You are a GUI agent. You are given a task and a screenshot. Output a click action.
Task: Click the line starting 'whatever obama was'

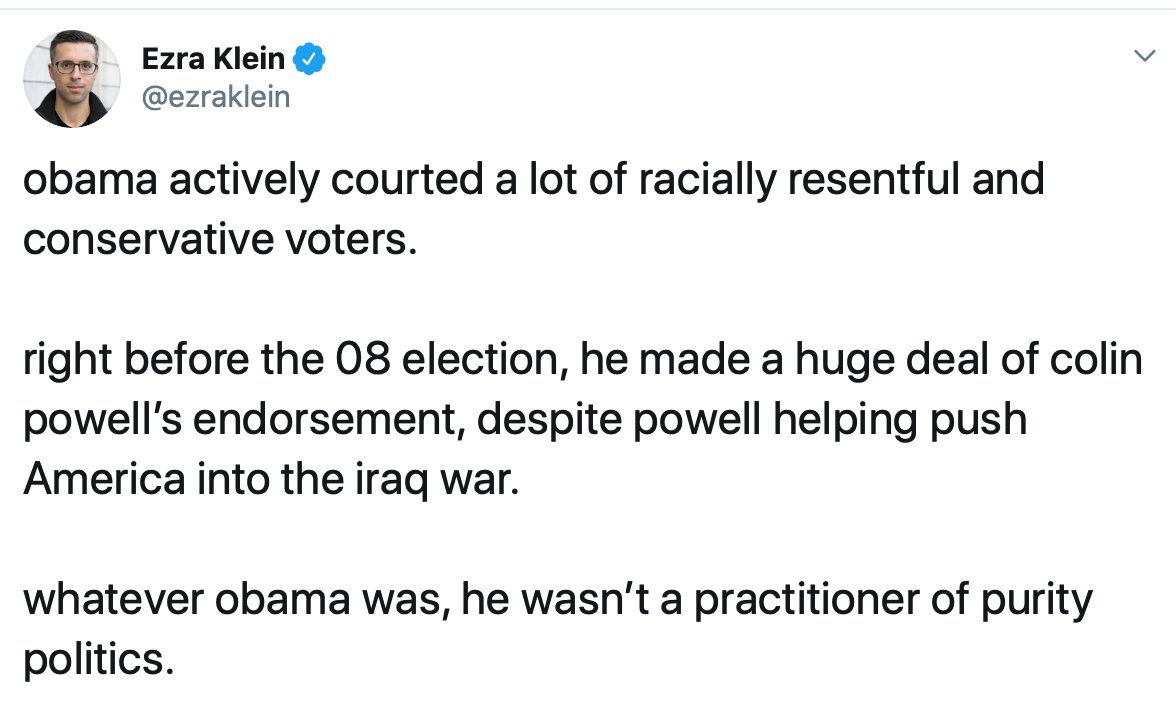pos(558,600)
